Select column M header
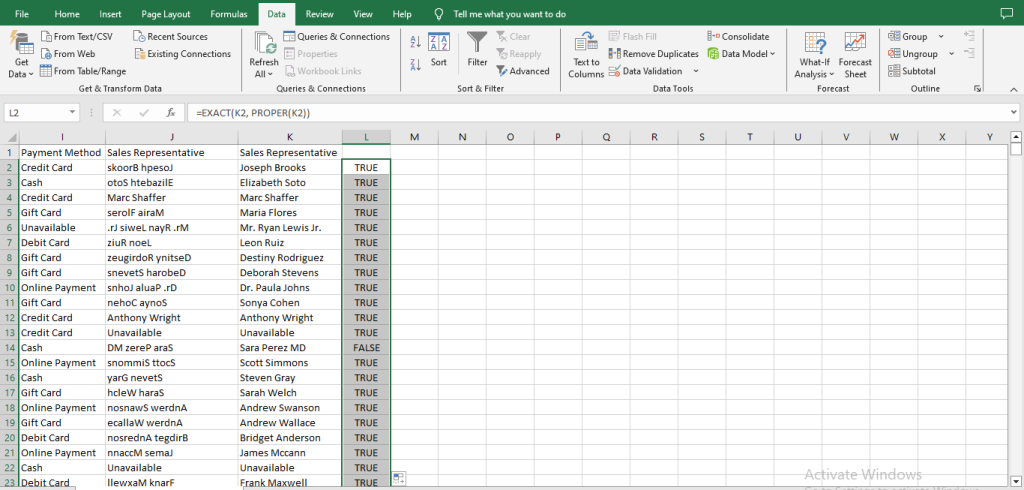The height and width of the screenshot is (490, 1024). [x=414, y=137]
